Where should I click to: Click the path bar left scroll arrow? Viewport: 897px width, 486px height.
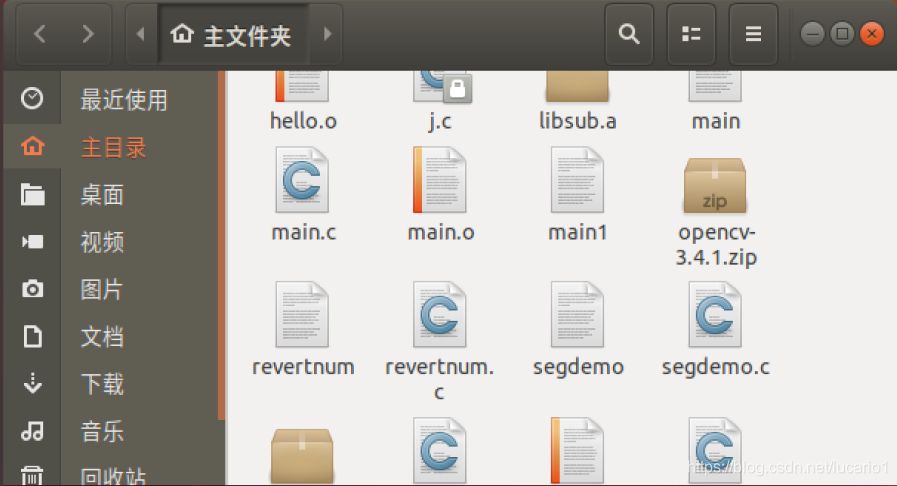tap(141, 34)
